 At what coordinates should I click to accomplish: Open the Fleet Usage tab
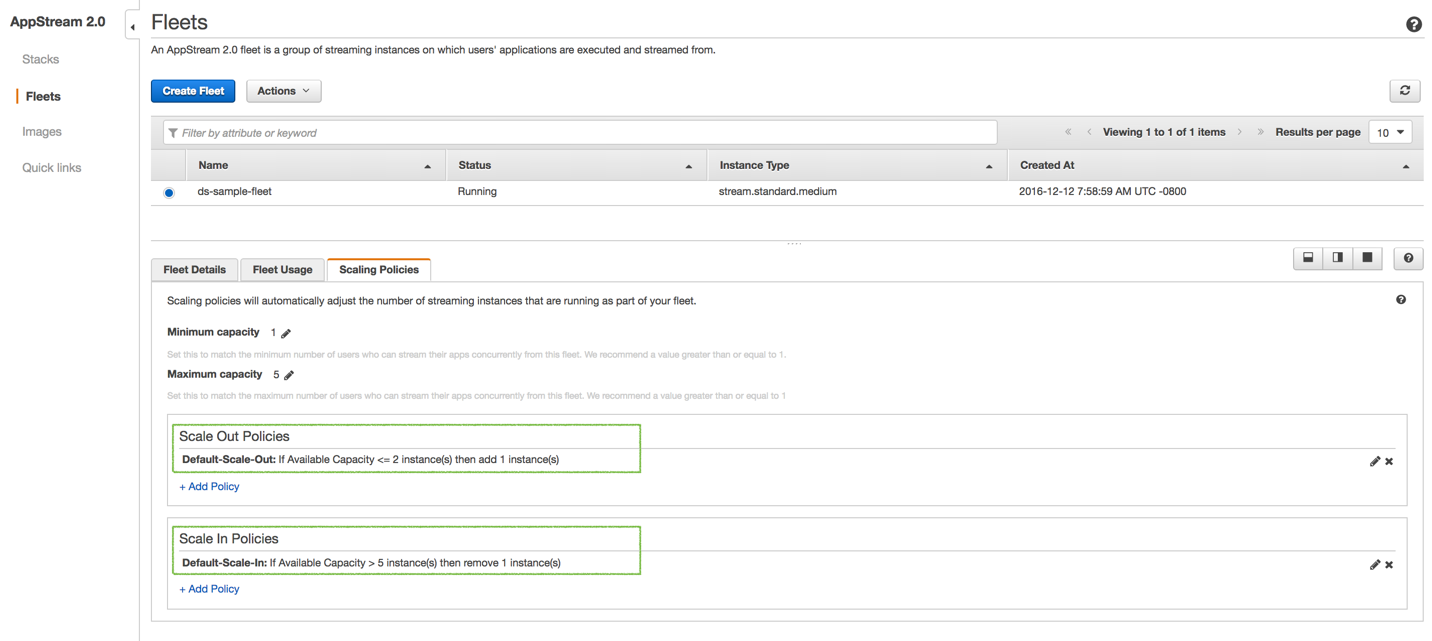[x=282, y=270]
